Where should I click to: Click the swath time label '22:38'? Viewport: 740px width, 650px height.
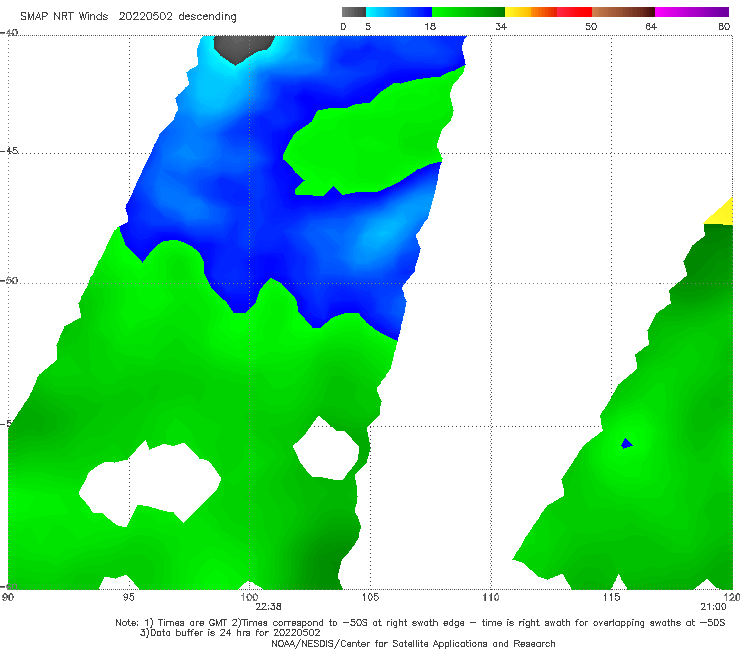[x=268, y=607]
